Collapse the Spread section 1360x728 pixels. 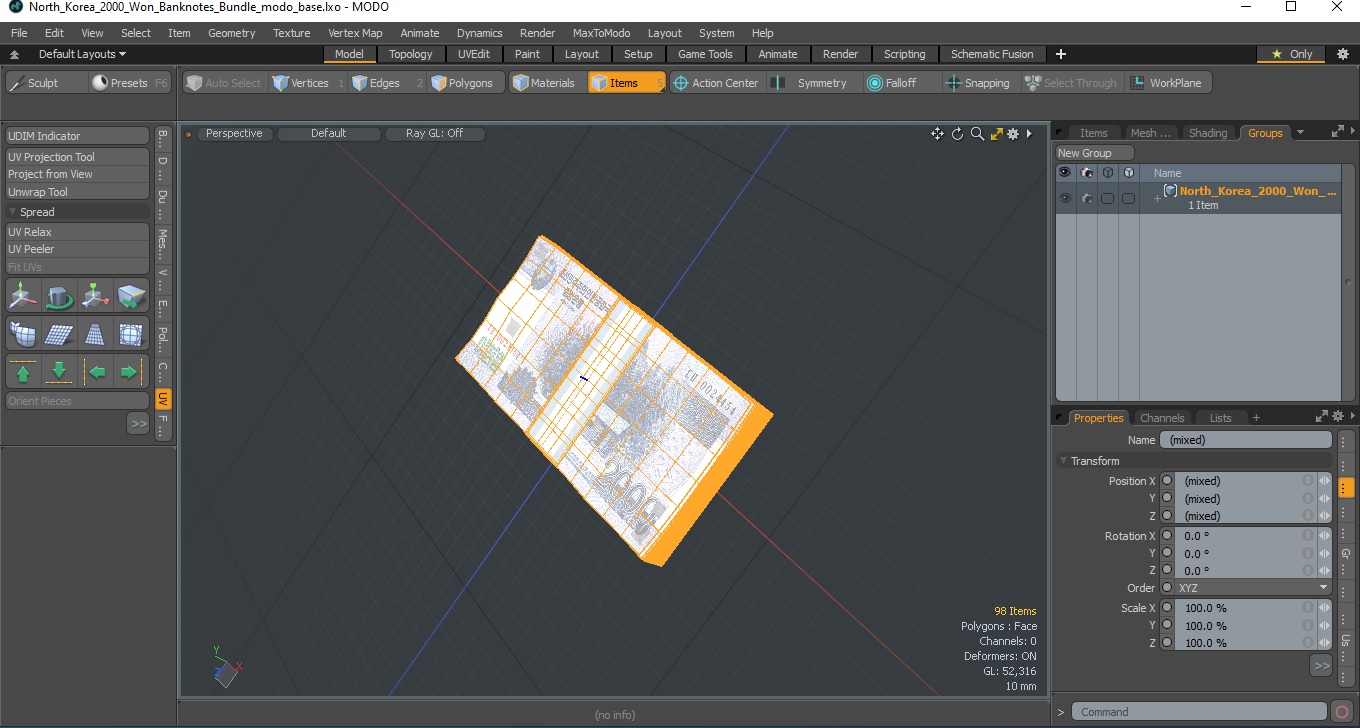click(12, 212)
